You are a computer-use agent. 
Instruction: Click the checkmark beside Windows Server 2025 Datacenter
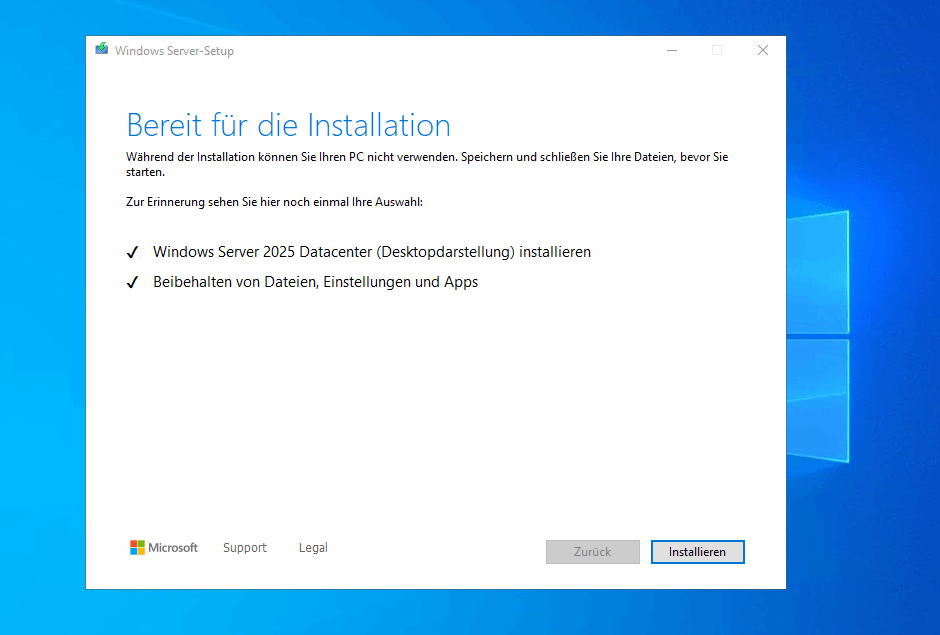[132, 253]
